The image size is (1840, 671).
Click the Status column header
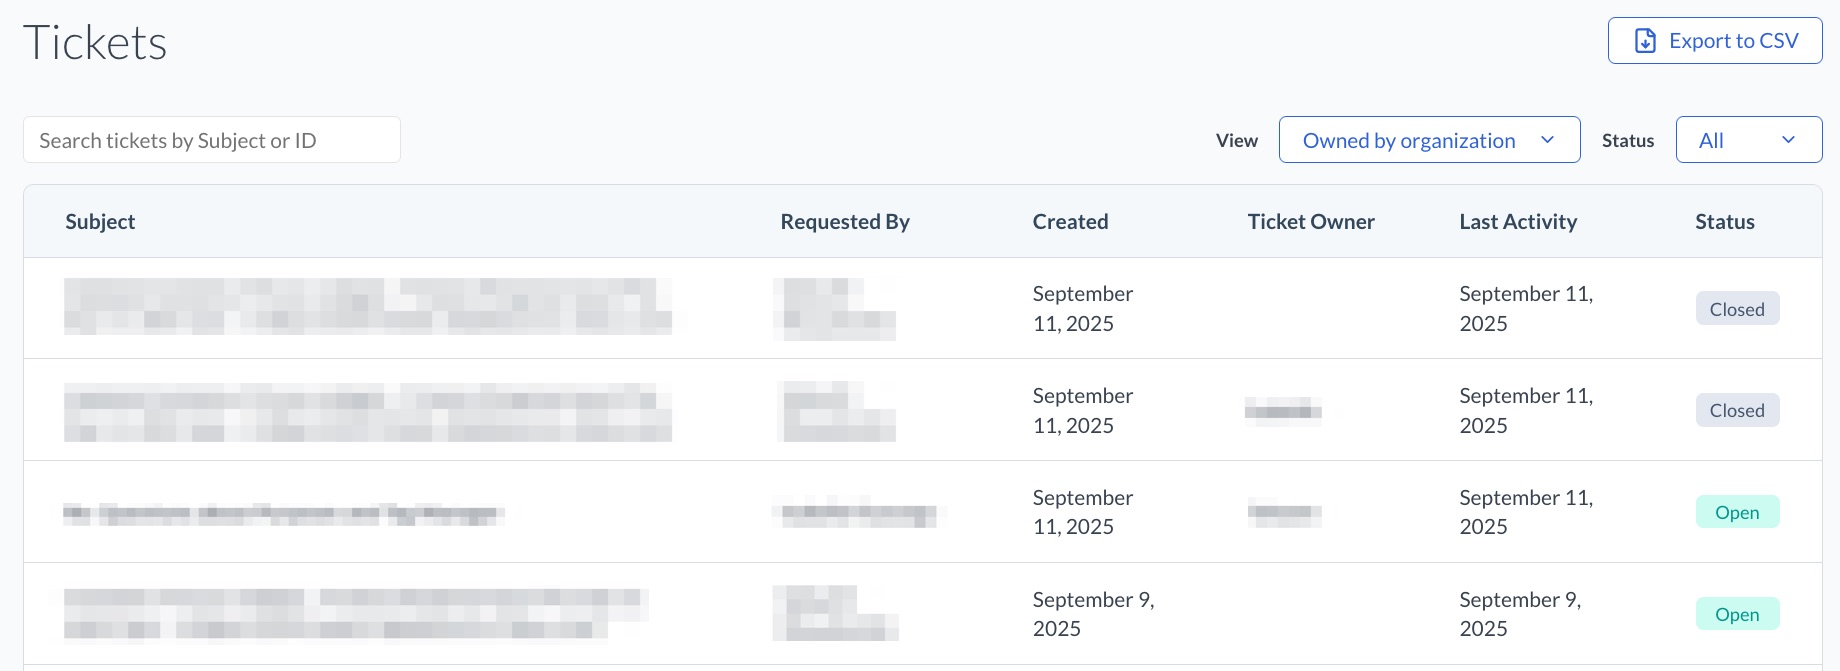(x=1724, y=222)
